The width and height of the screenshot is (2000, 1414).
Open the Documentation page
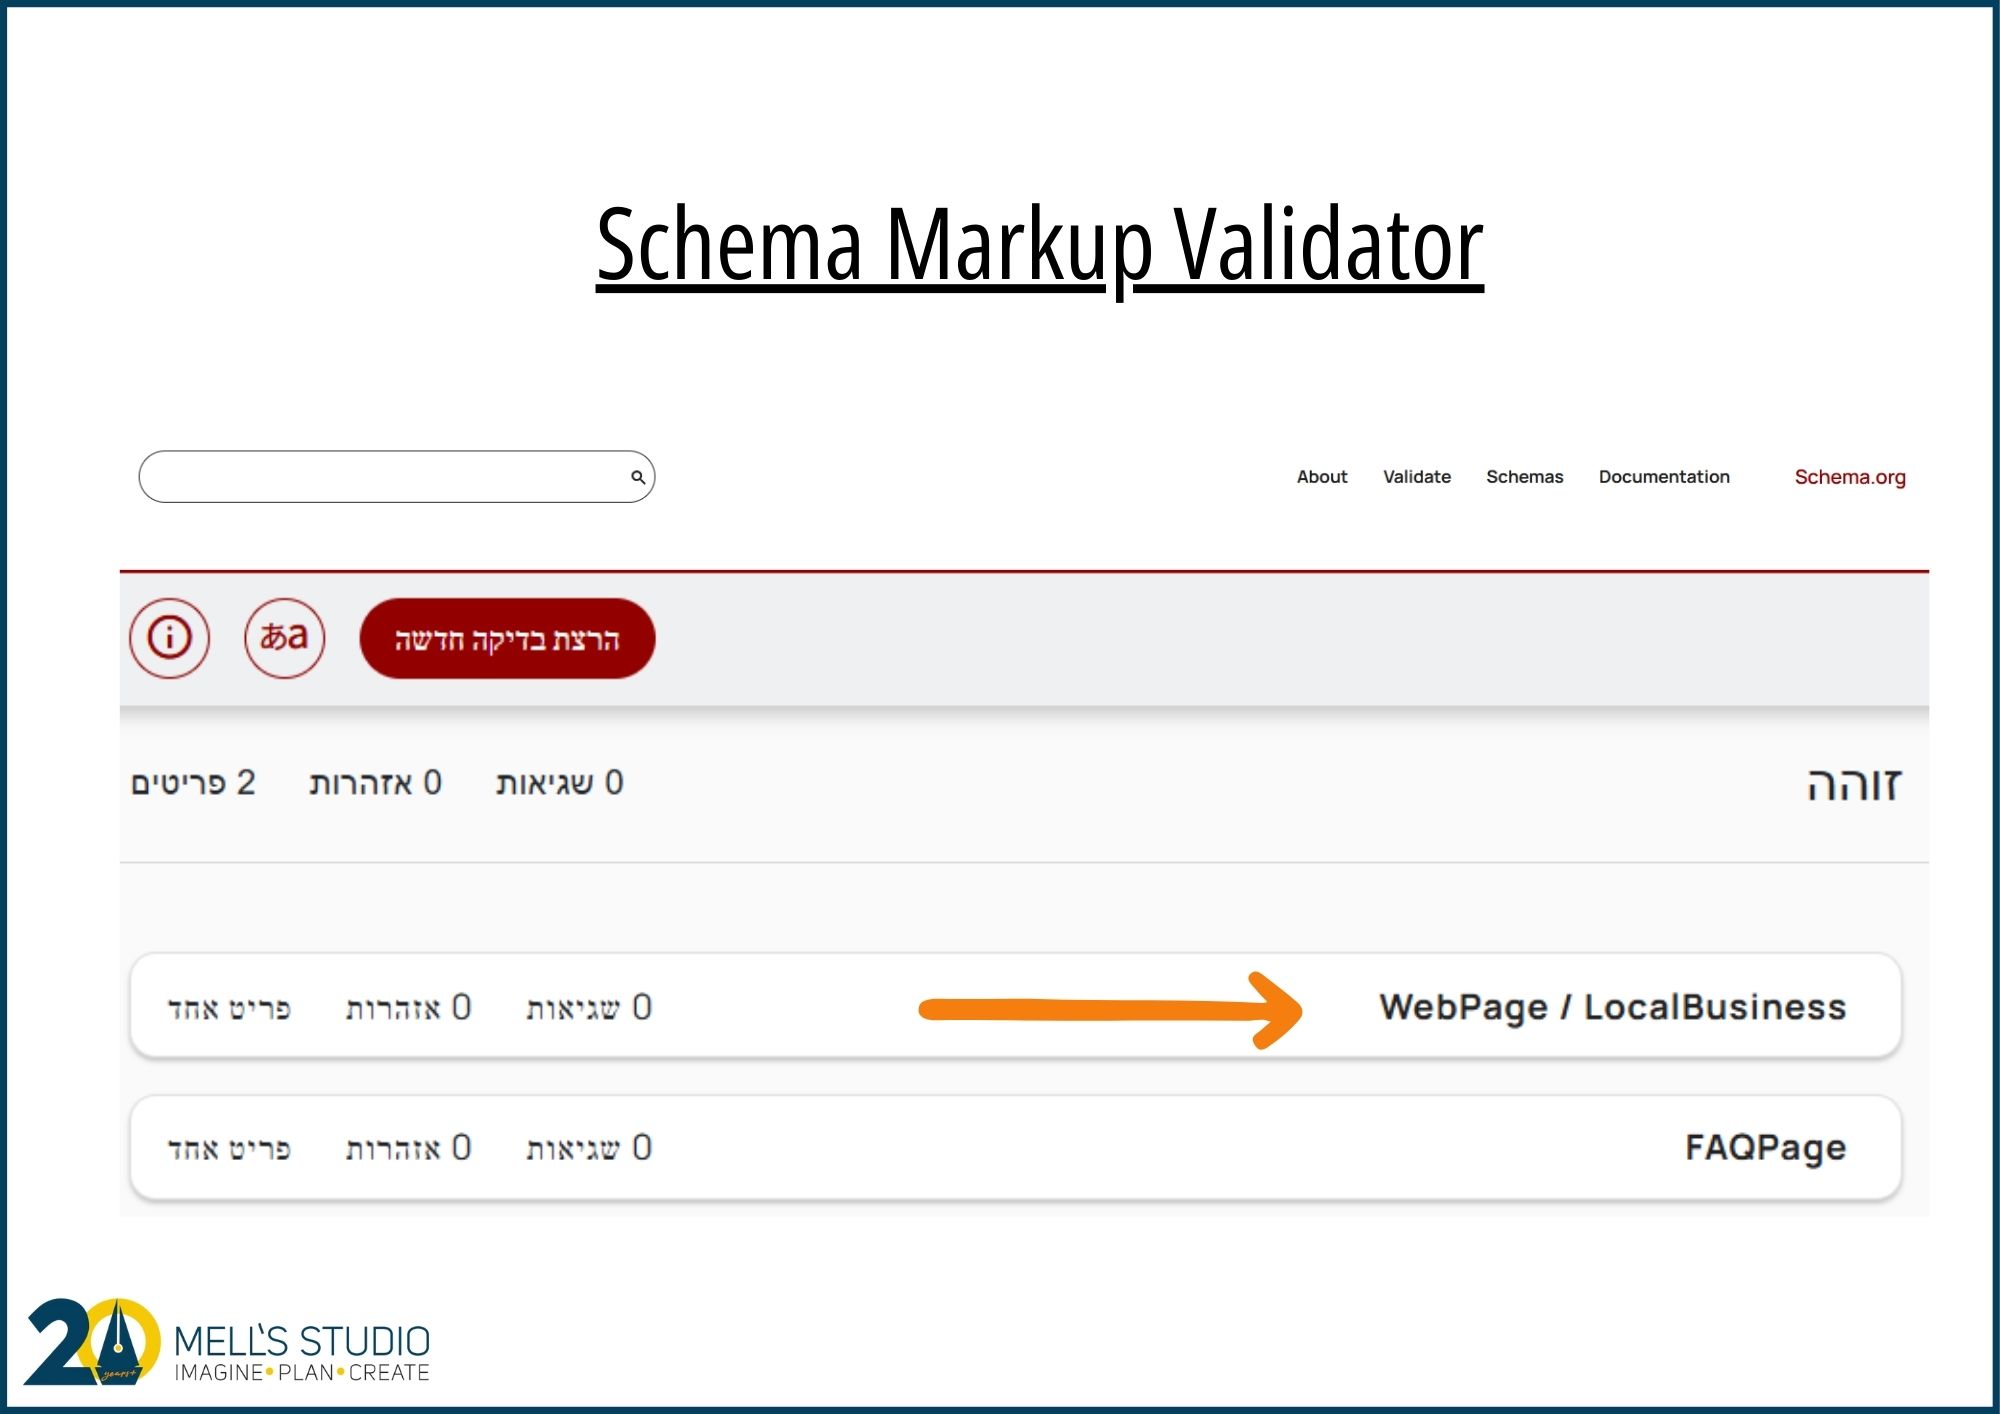point(1664,477)
